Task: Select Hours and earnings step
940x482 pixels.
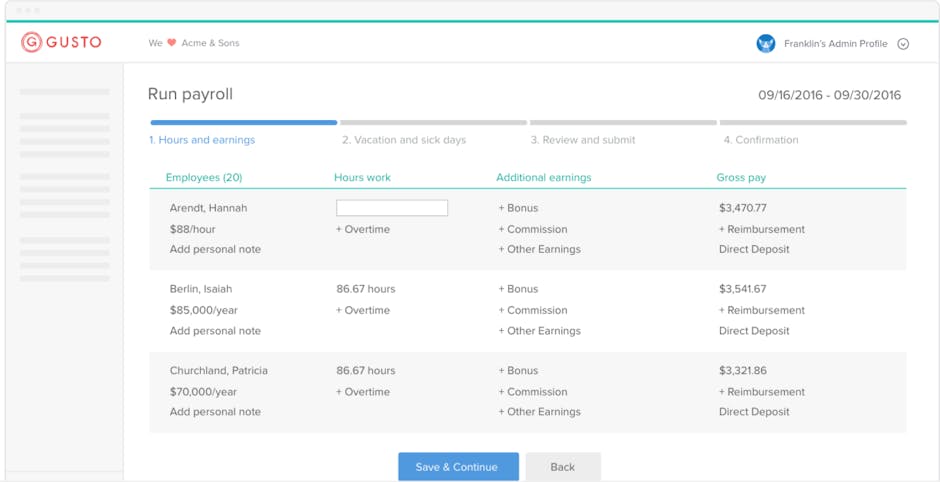Action: tap(202, 140)
